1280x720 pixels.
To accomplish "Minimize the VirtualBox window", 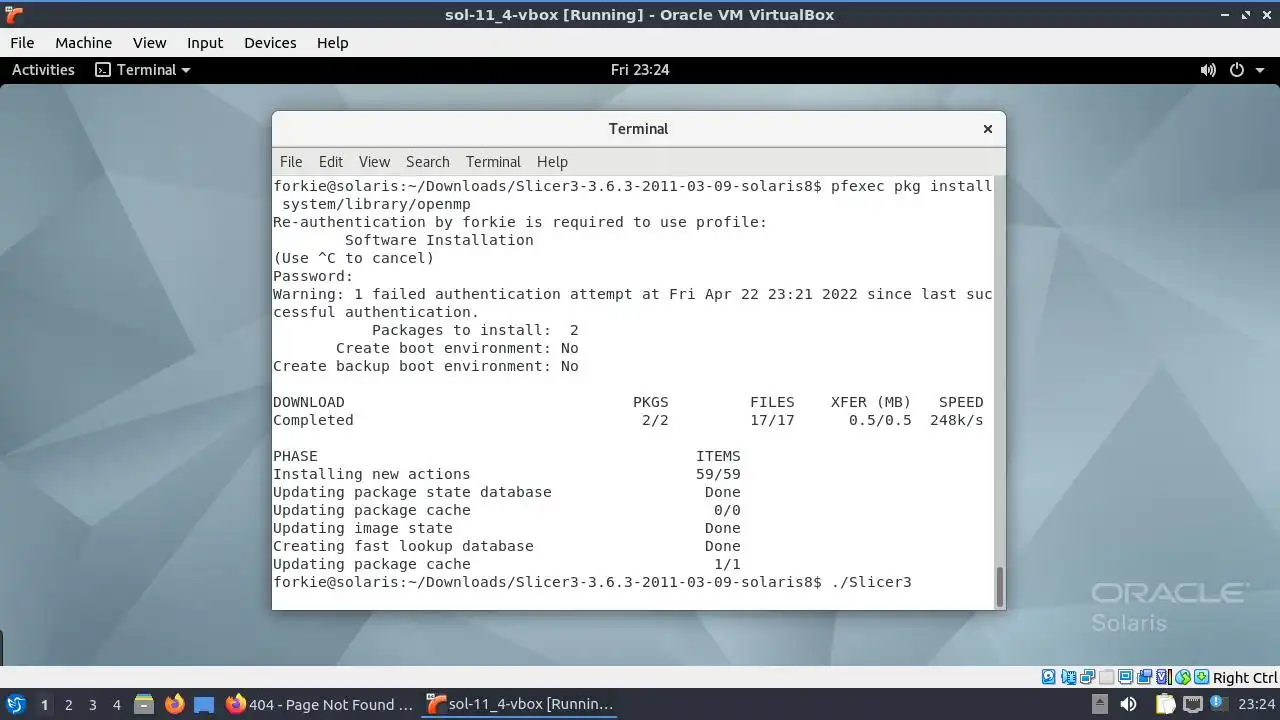I will tap(1226, 15).
